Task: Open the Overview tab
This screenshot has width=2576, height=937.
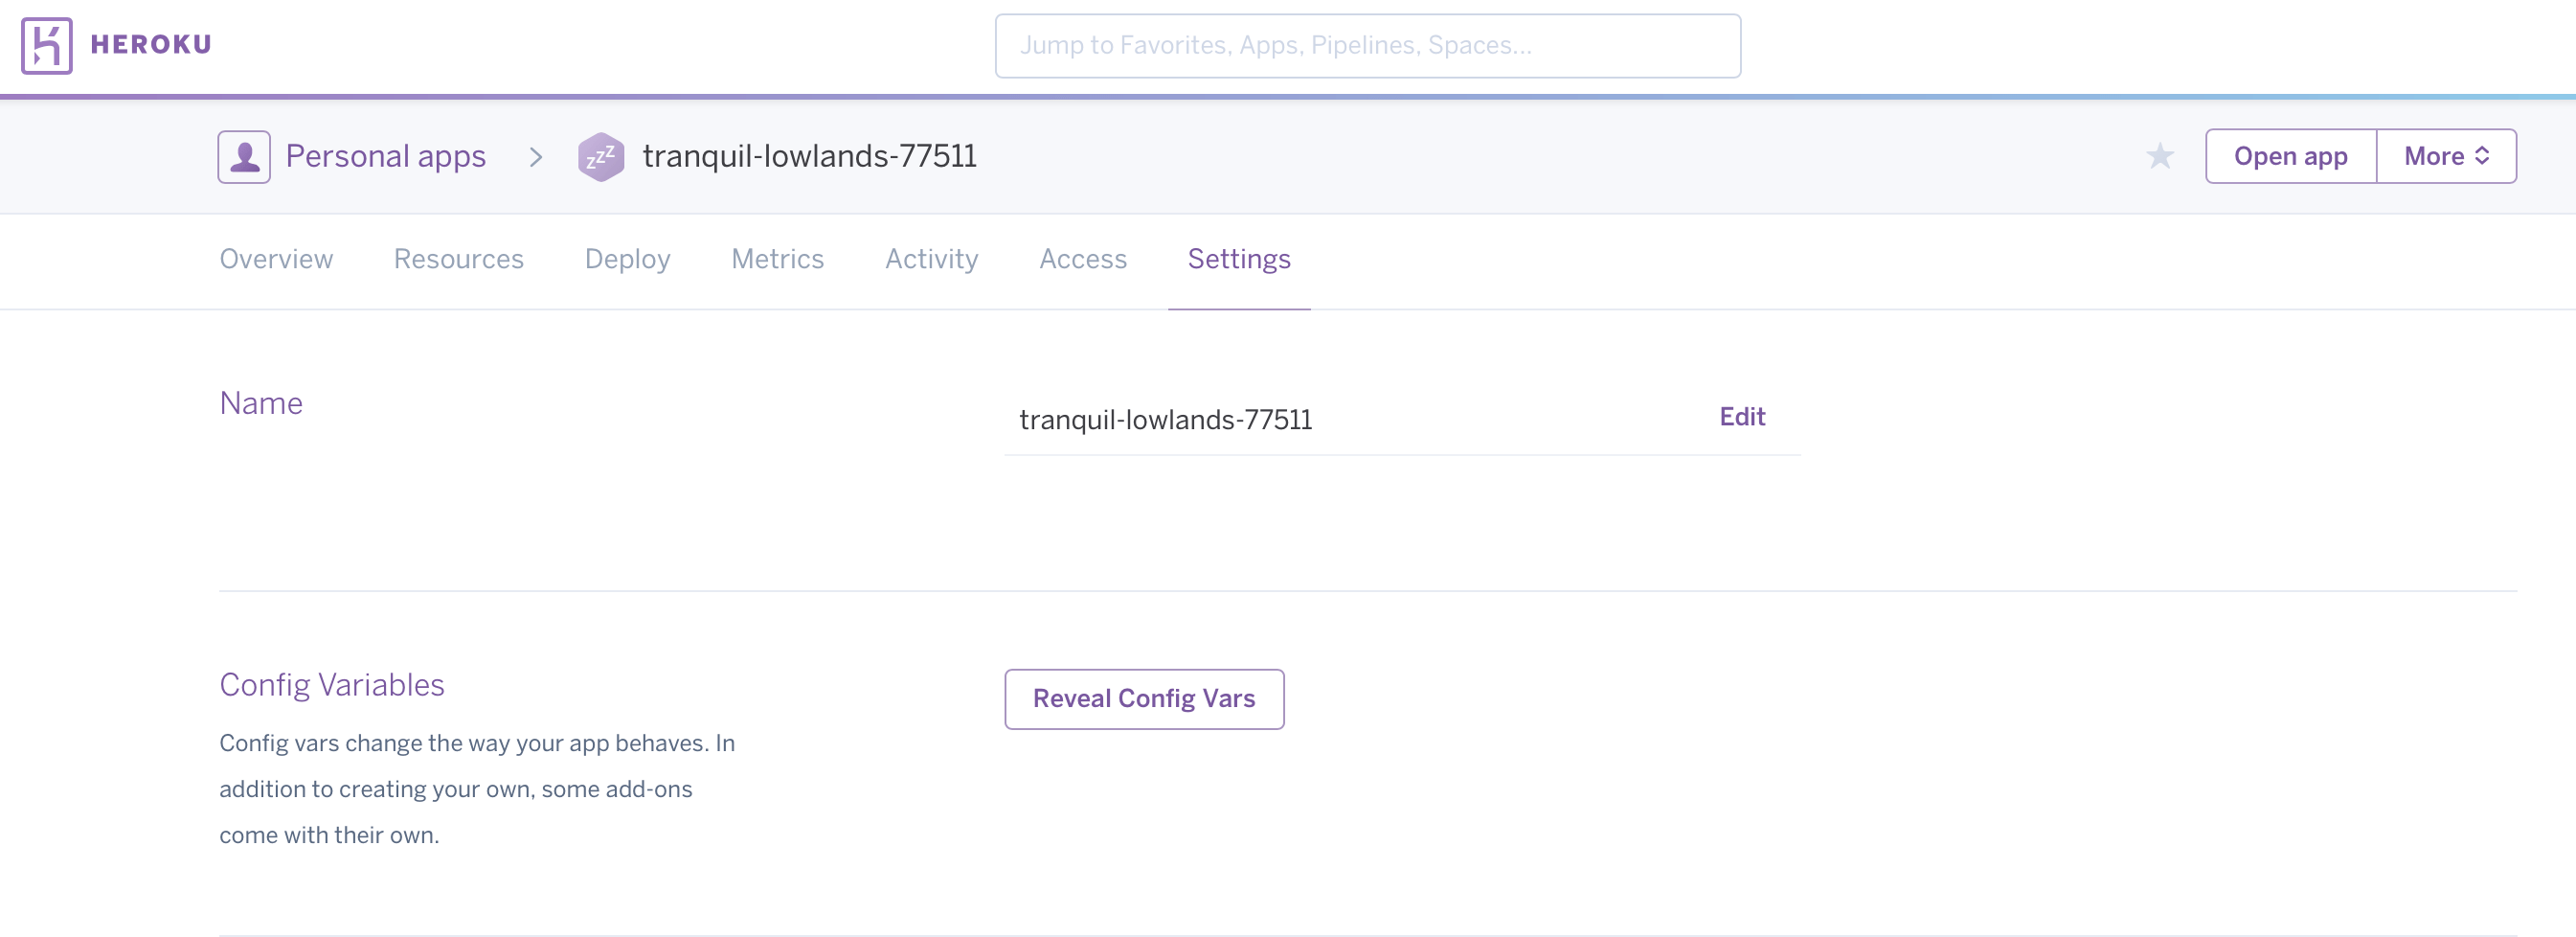Action: pyautogui.click(x=276, y=259)
